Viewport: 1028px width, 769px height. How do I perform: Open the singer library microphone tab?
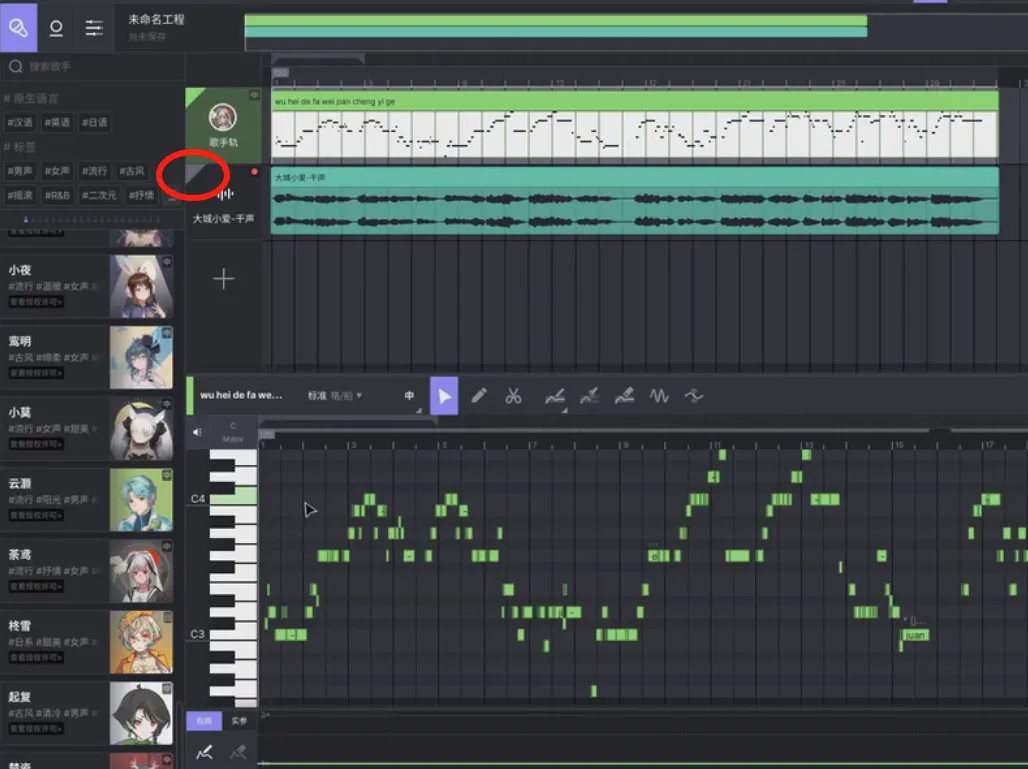18,28
